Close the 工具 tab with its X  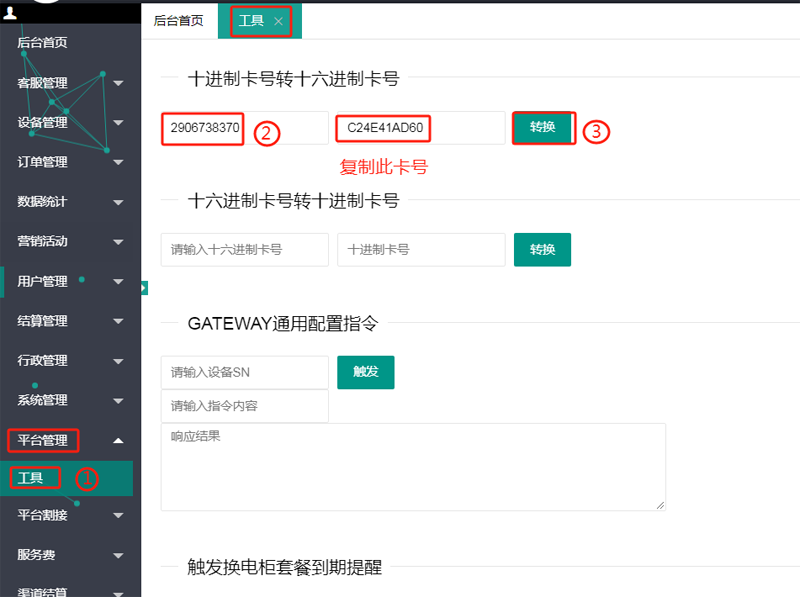coord(278,21)
